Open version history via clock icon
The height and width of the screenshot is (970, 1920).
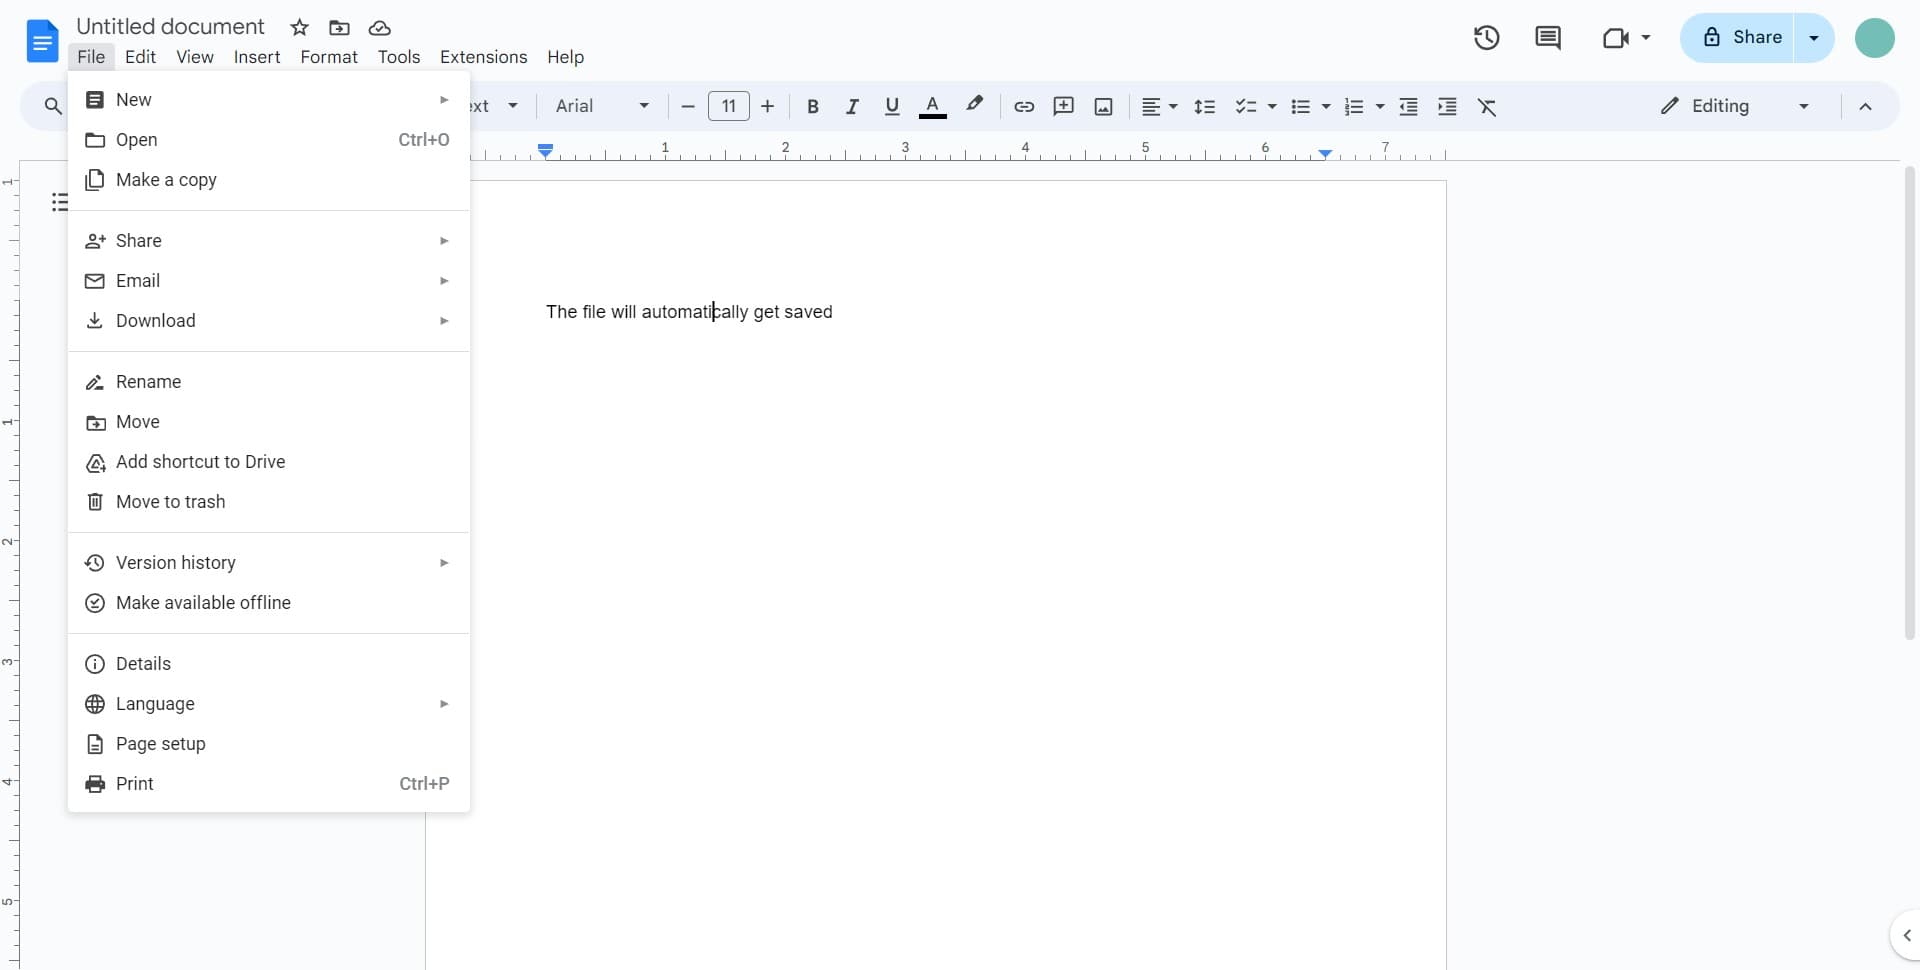(1486, 37)
